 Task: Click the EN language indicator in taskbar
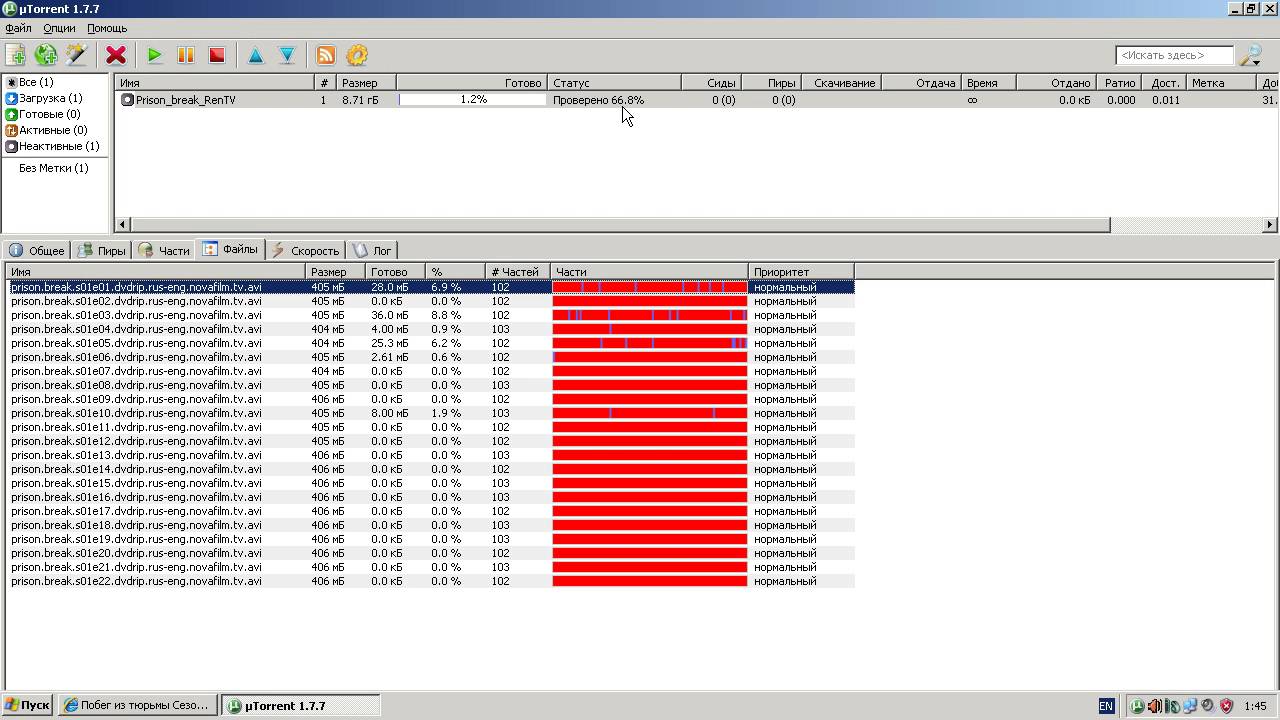(1106, 706)
